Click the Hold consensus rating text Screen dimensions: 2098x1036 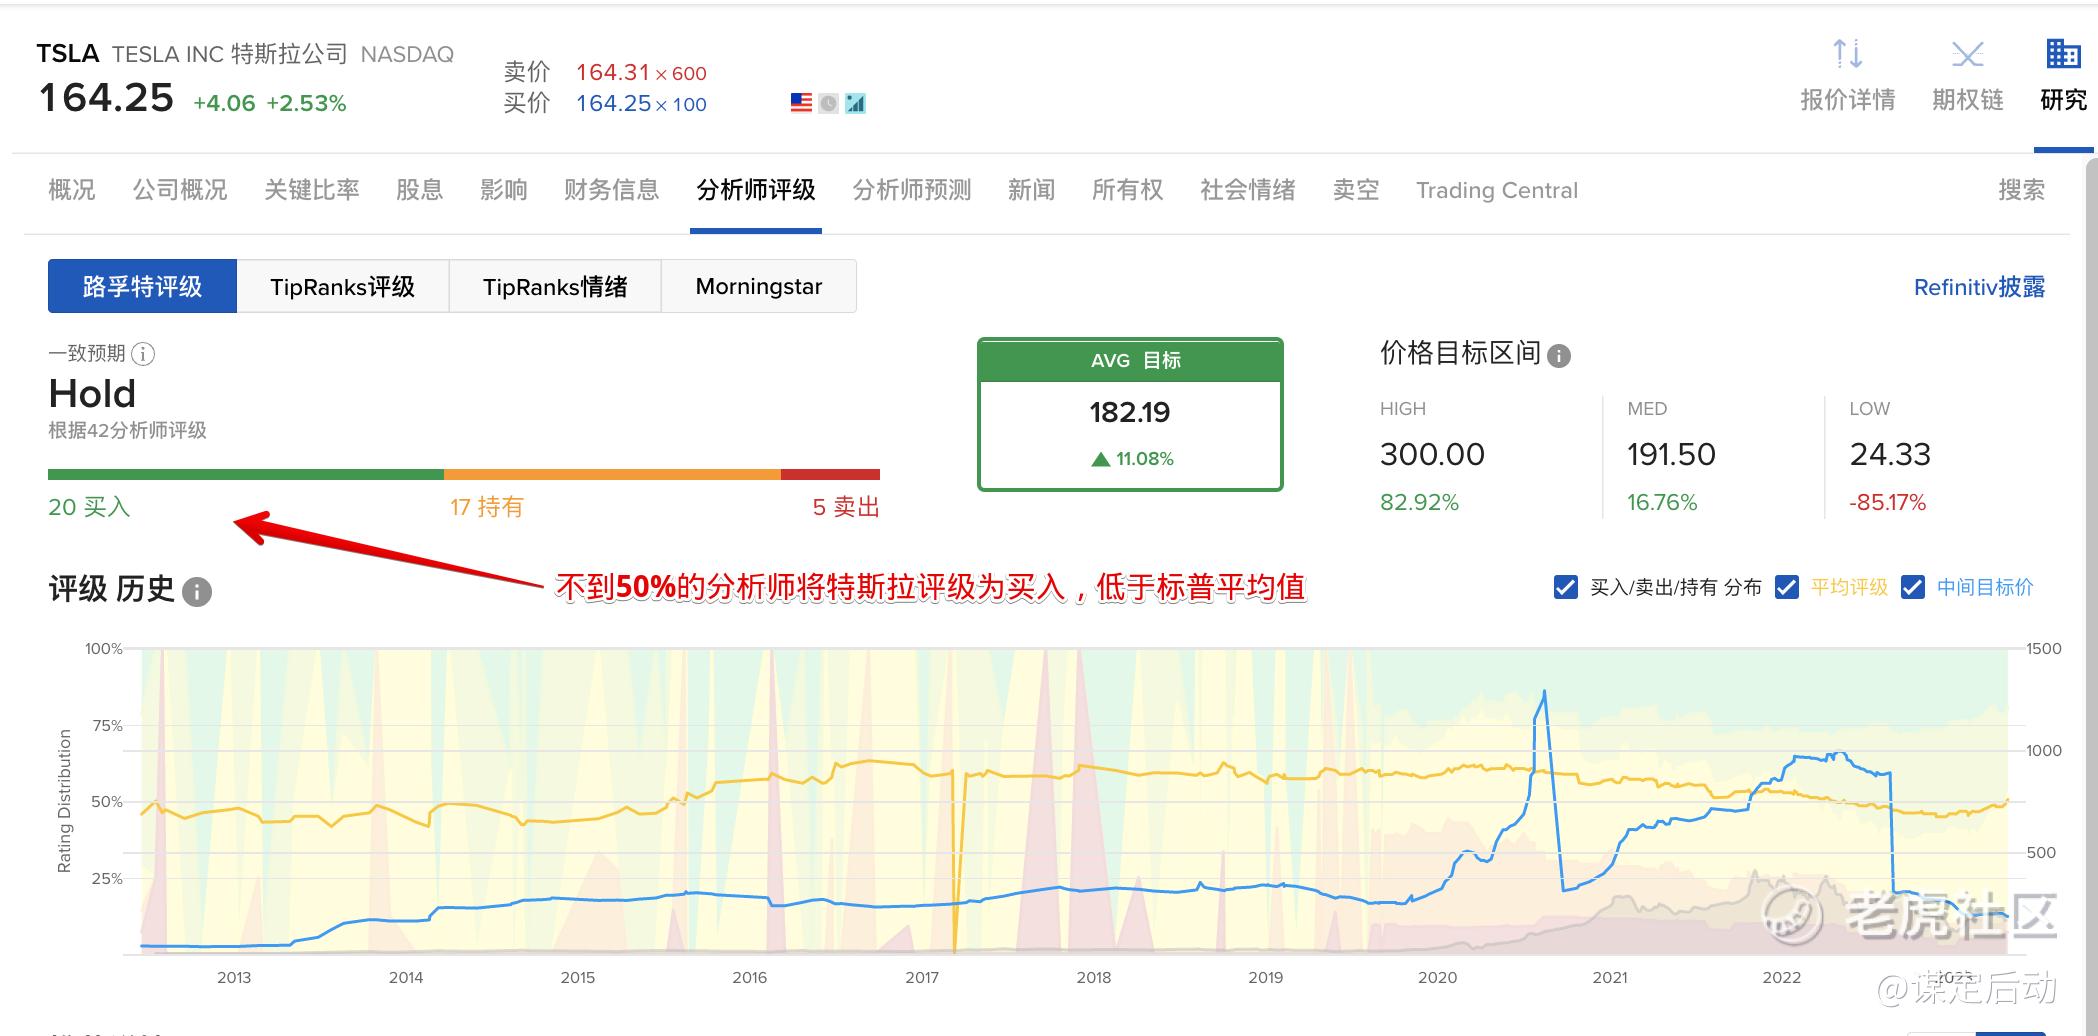coord(92,394)
